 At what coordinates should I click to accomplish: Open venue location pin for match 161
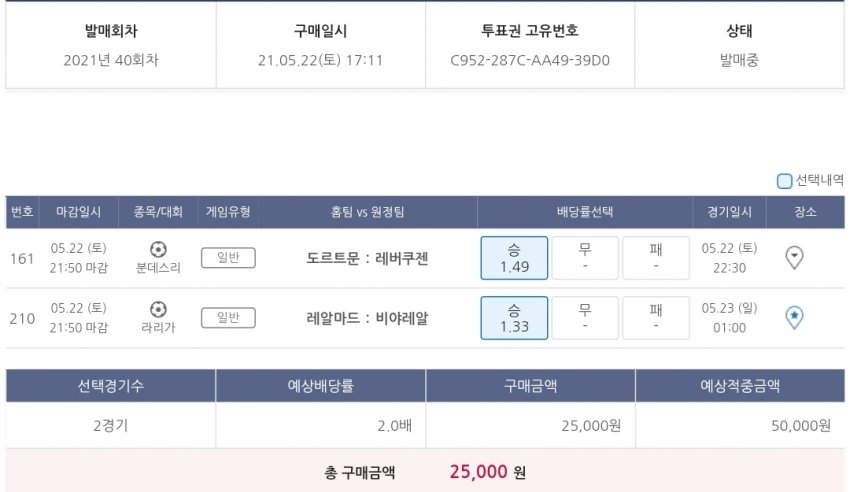(795, 258)
